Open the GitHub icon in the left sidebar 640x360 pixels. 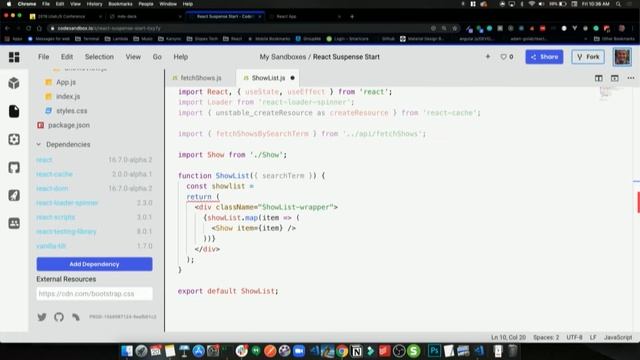[14, 167]
